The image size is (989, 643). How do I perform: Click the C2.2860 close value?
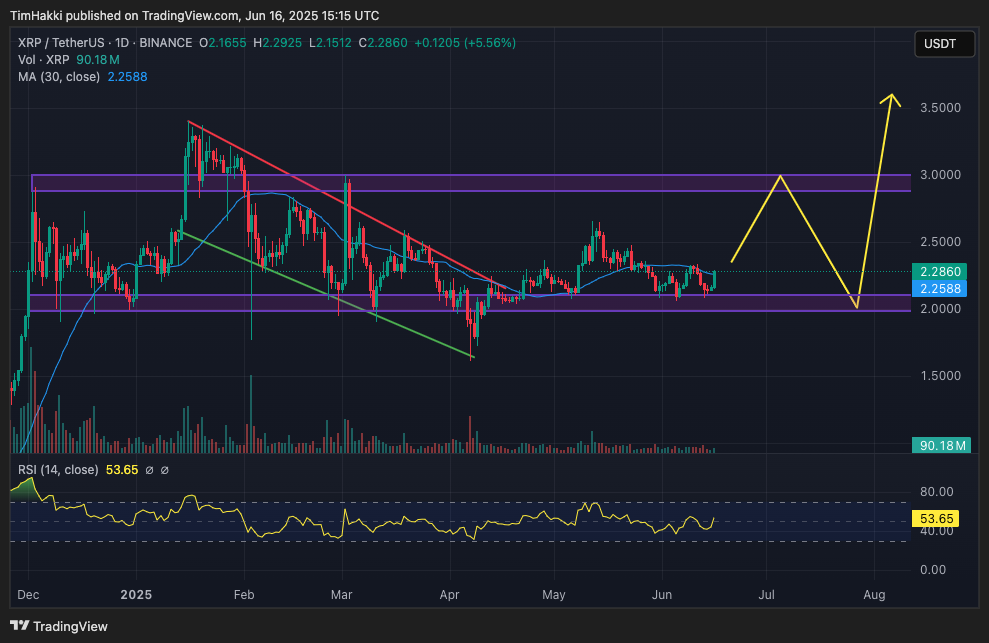point(383,43)
